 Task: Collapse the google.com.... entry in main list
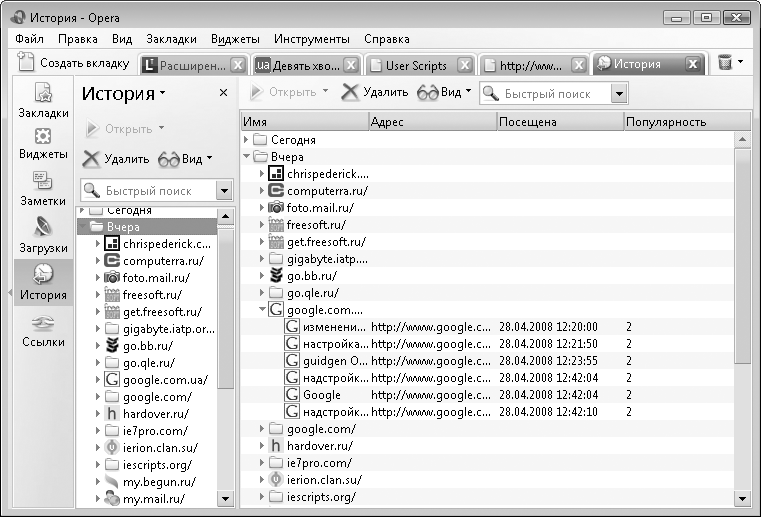click(x=262, y=309)
